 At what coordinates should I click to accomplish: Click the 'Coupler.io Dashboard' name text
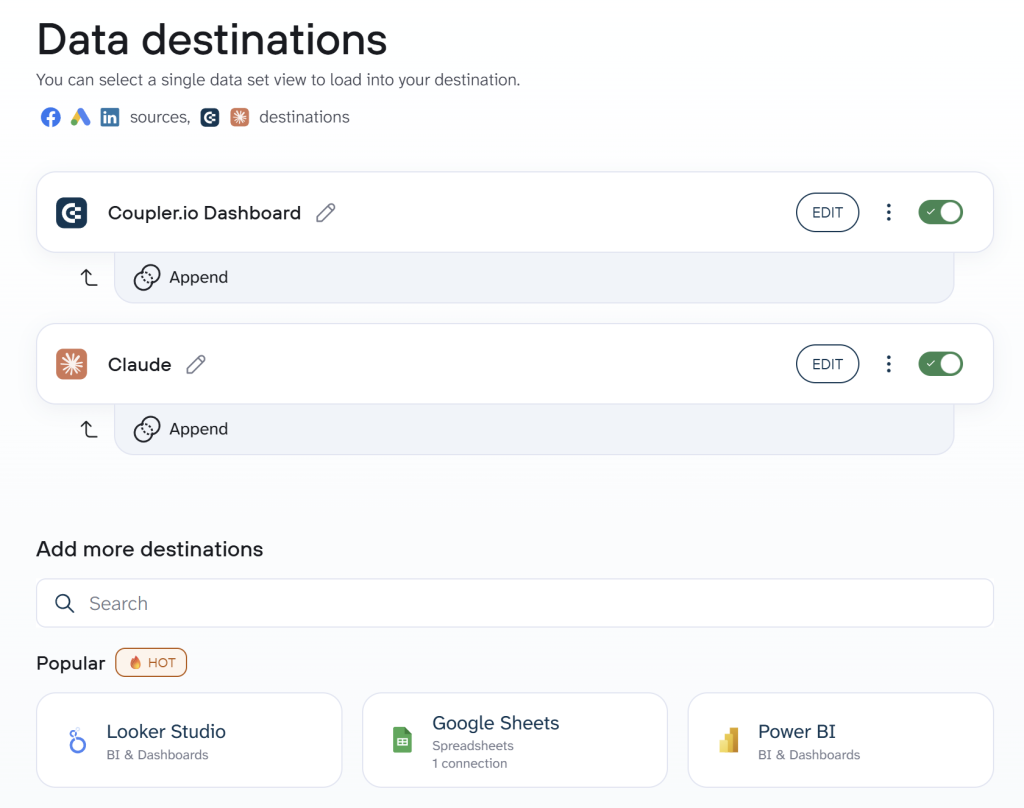(x=204, y=213)
